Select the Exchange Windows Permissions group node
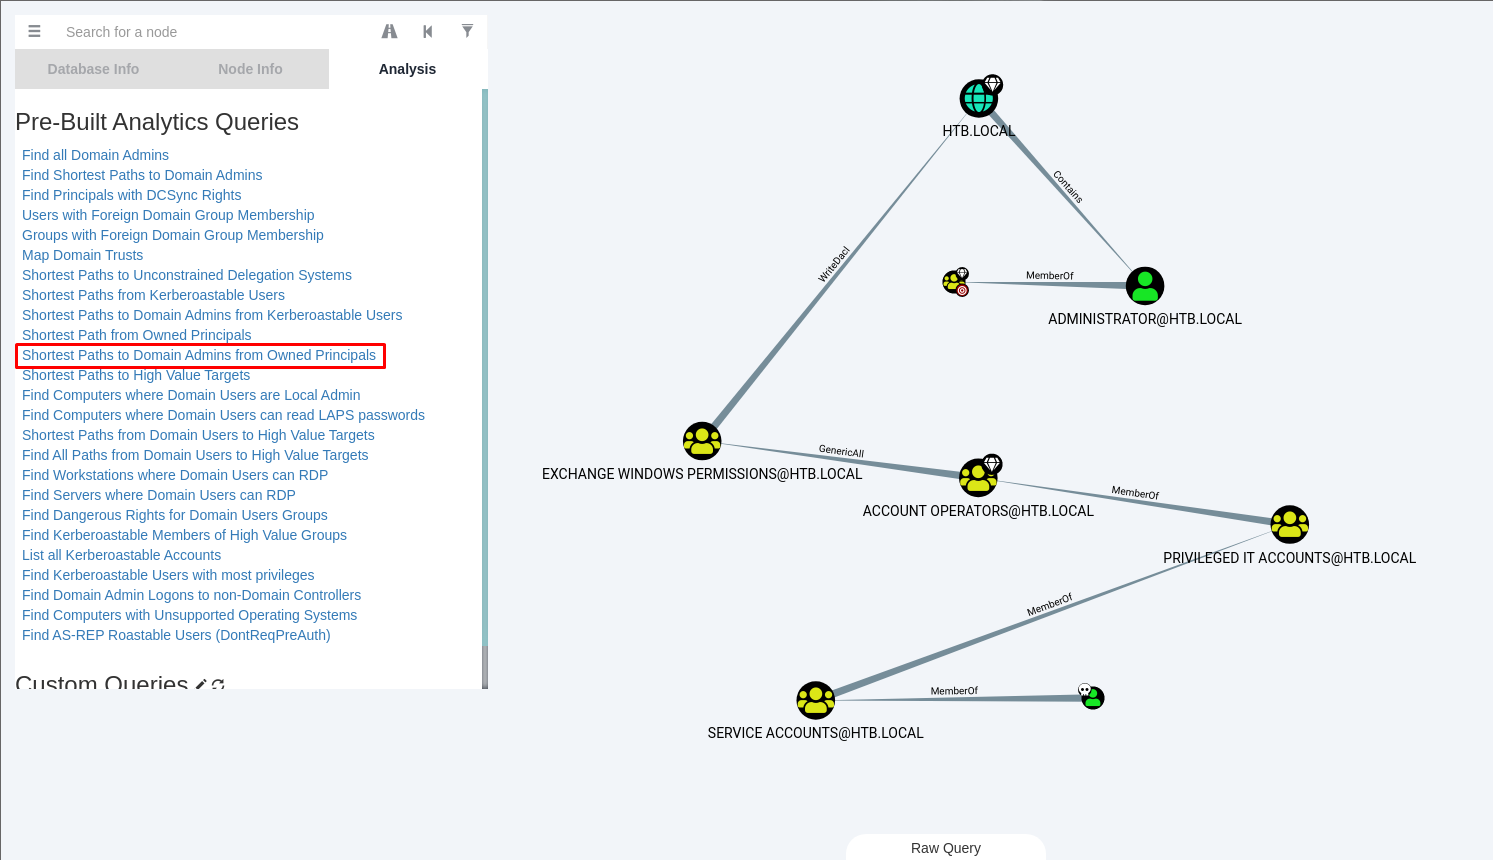 pyautogui.click(x=702, y=441)
